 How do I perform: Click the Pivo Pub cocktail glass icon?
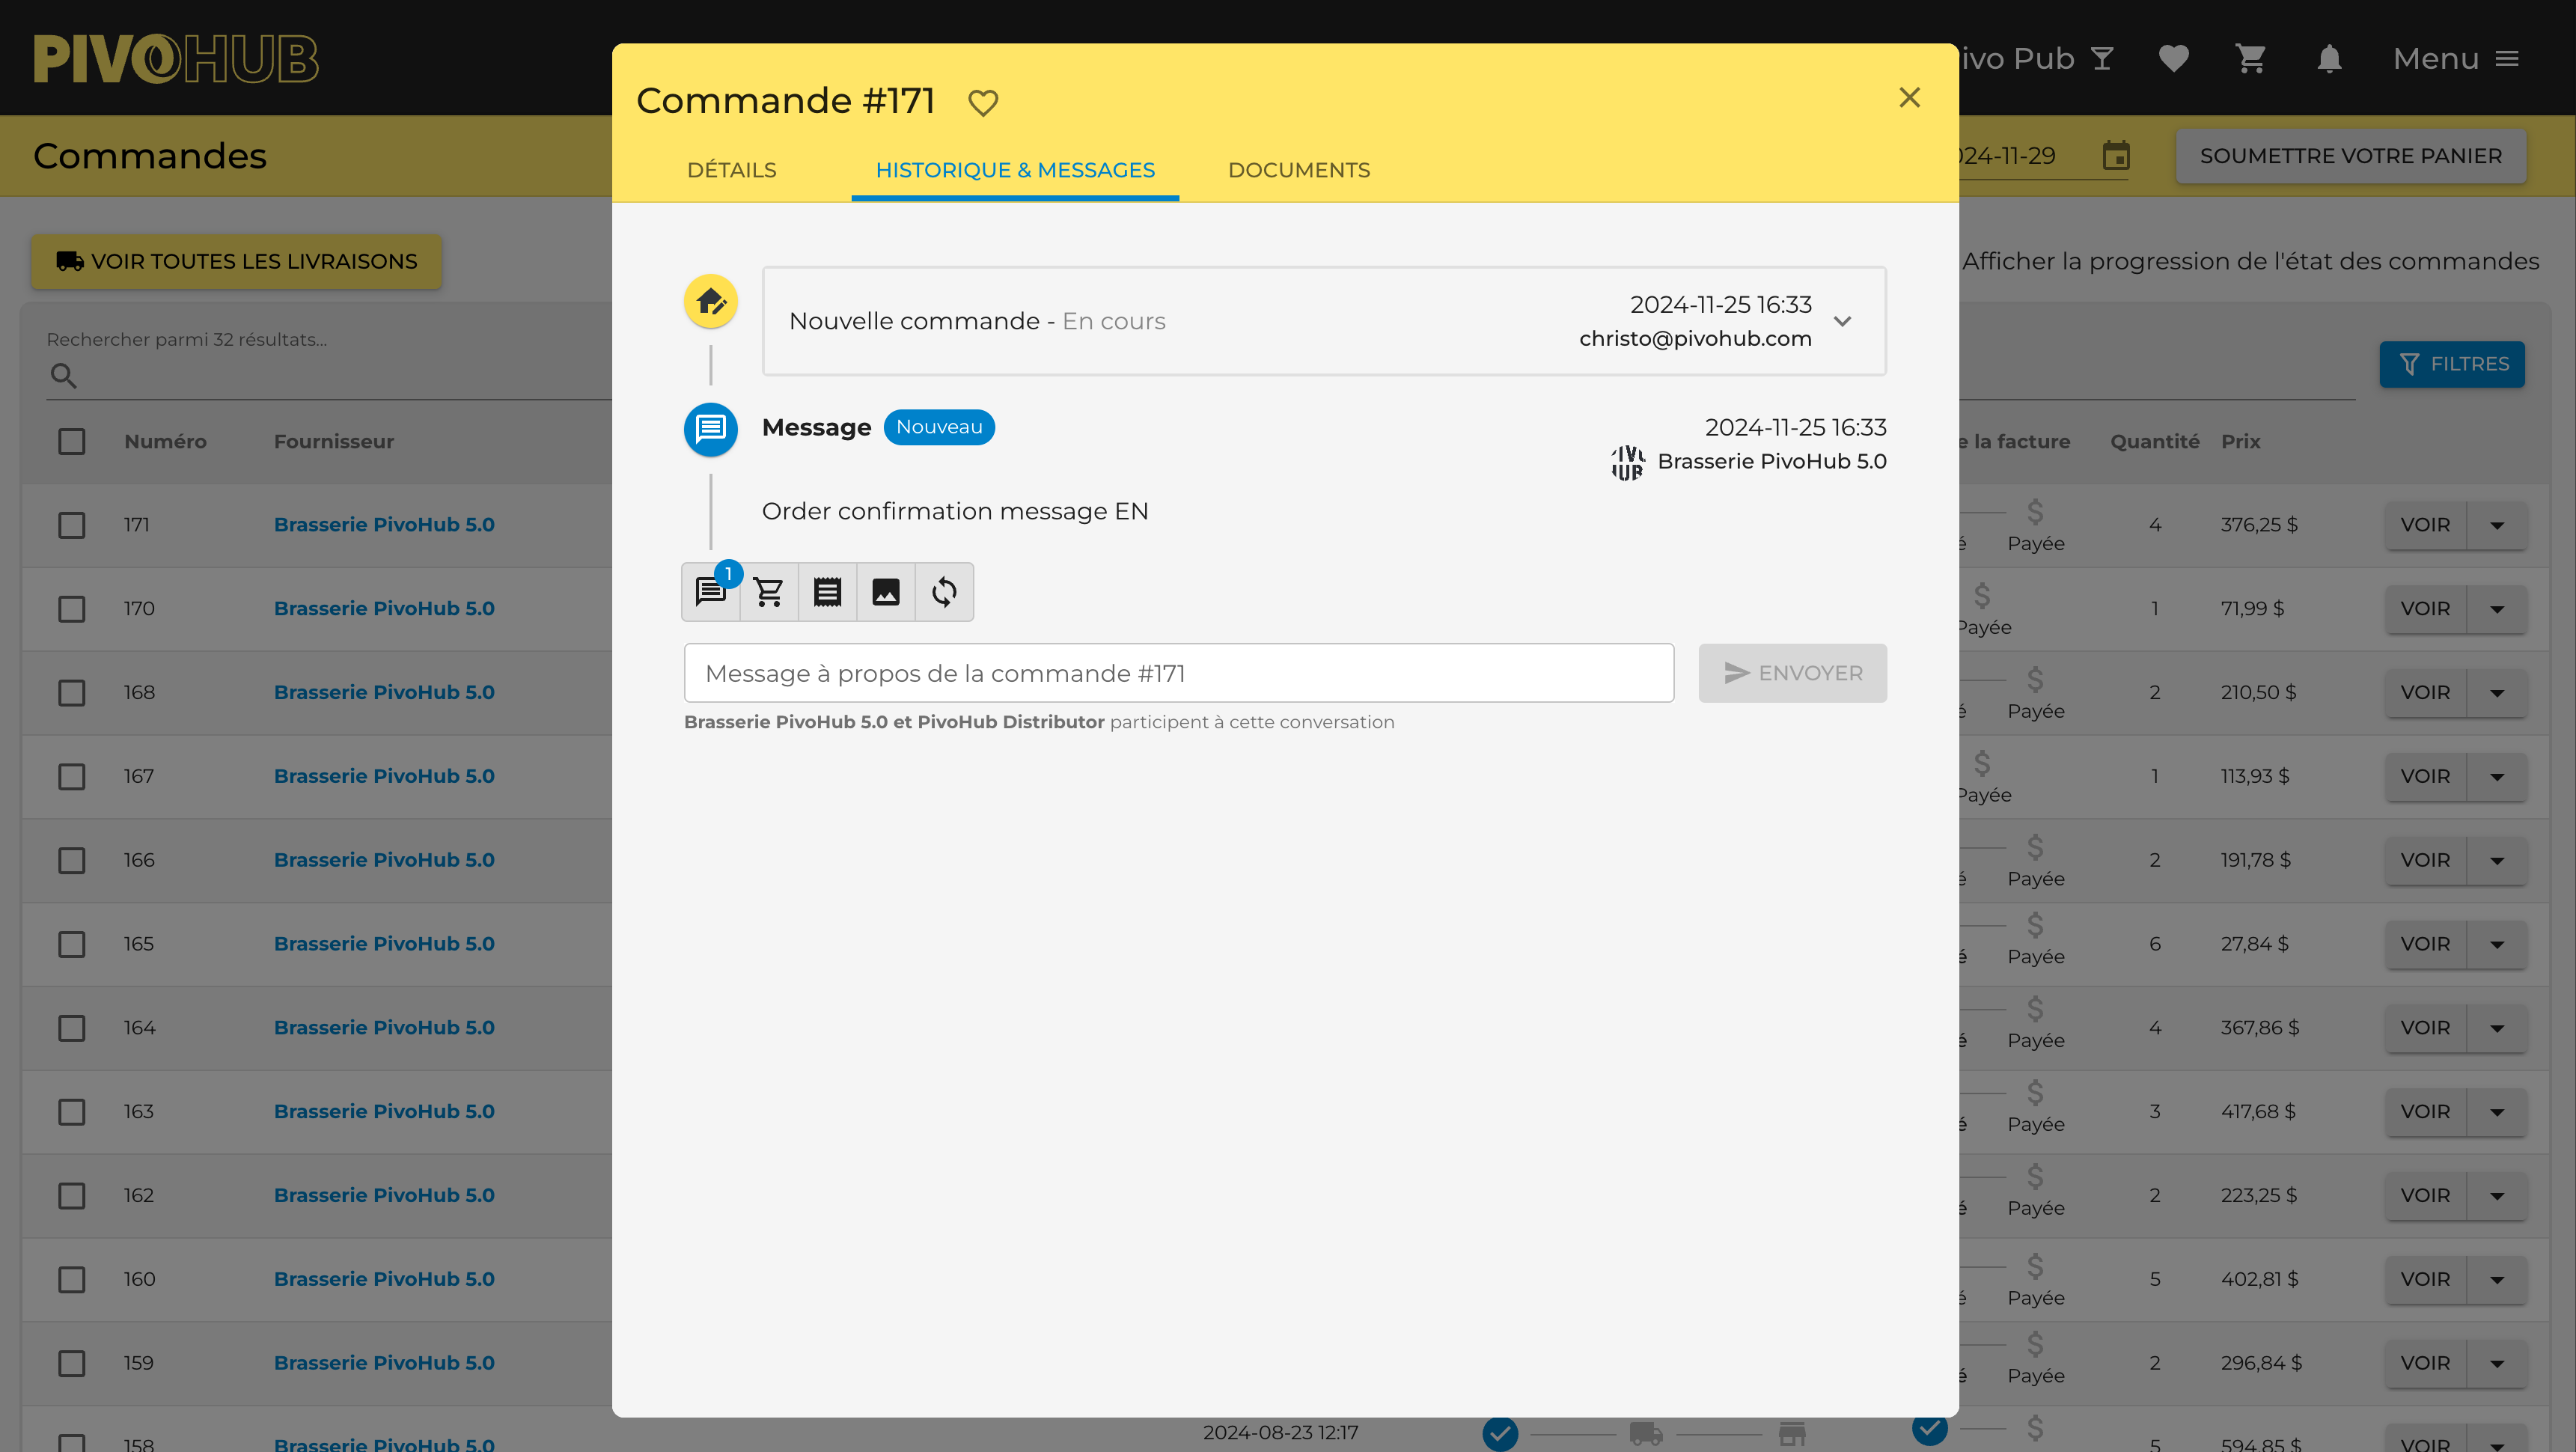click(2102, 58)
